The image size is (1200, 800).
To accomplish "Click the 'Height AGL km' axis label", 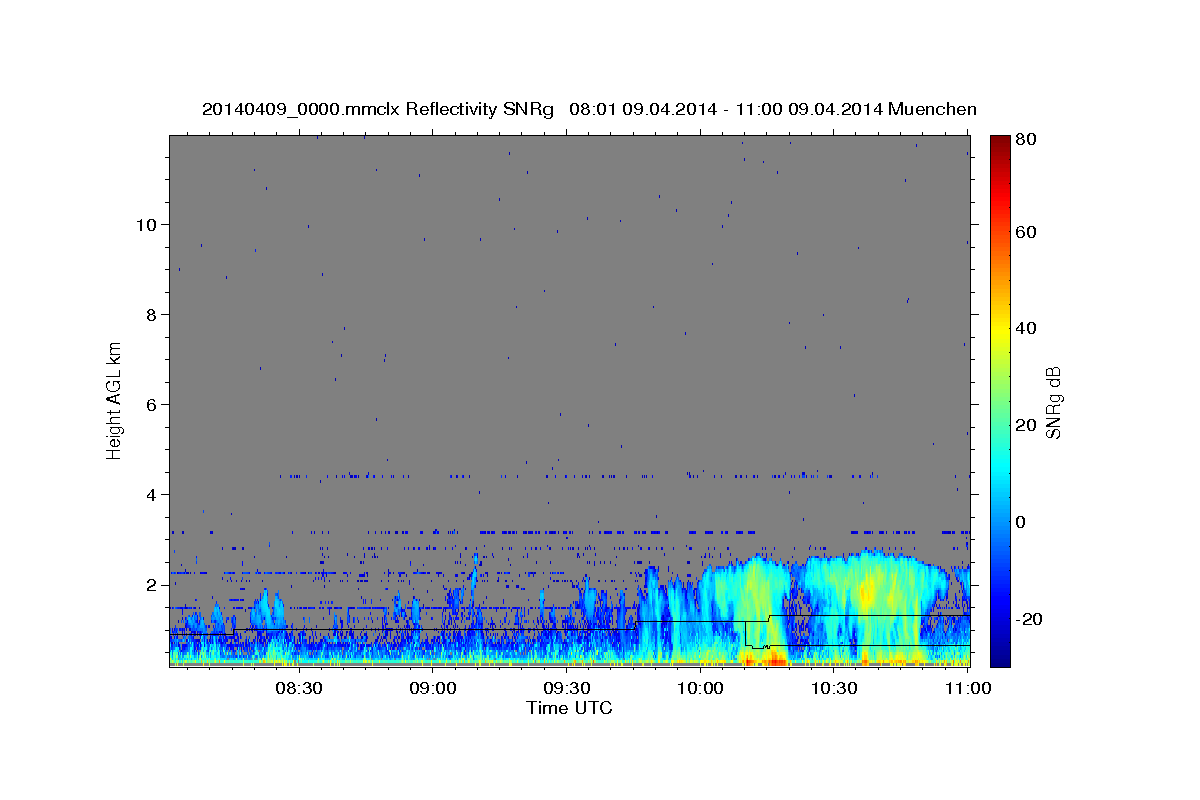I will click(x=115, y=400).
